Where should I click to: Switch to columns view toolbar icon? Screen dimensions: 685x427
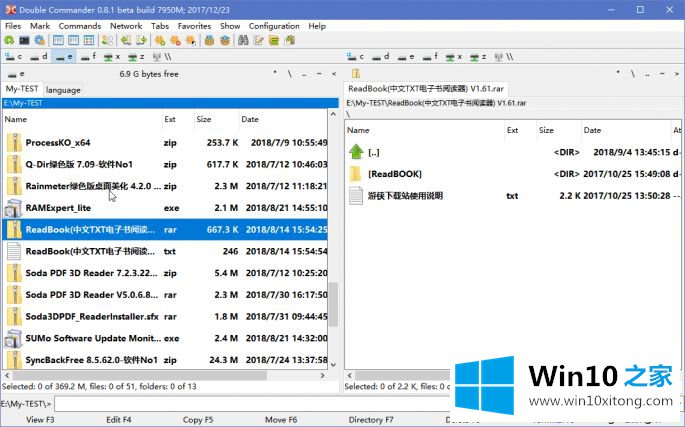click(73, 41)
